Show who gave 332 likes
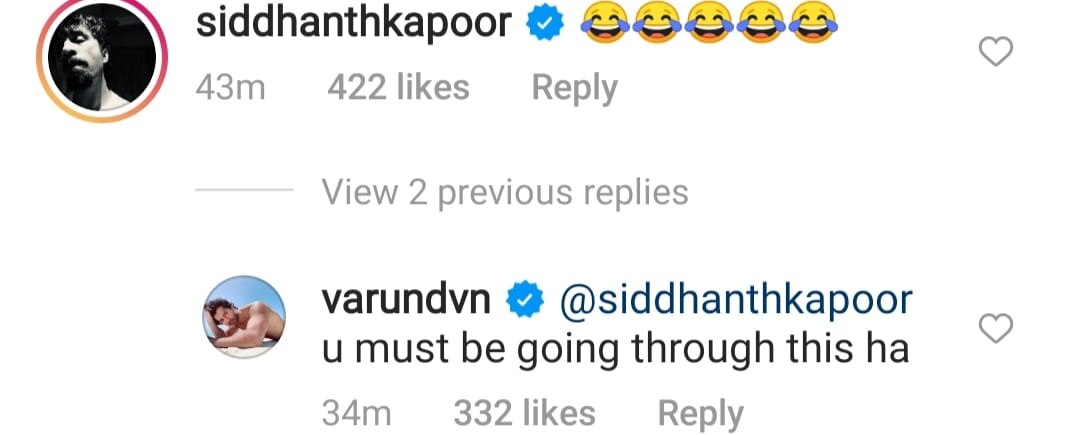Viewport: 1079px width, 435px height. (x=524, y=414)
